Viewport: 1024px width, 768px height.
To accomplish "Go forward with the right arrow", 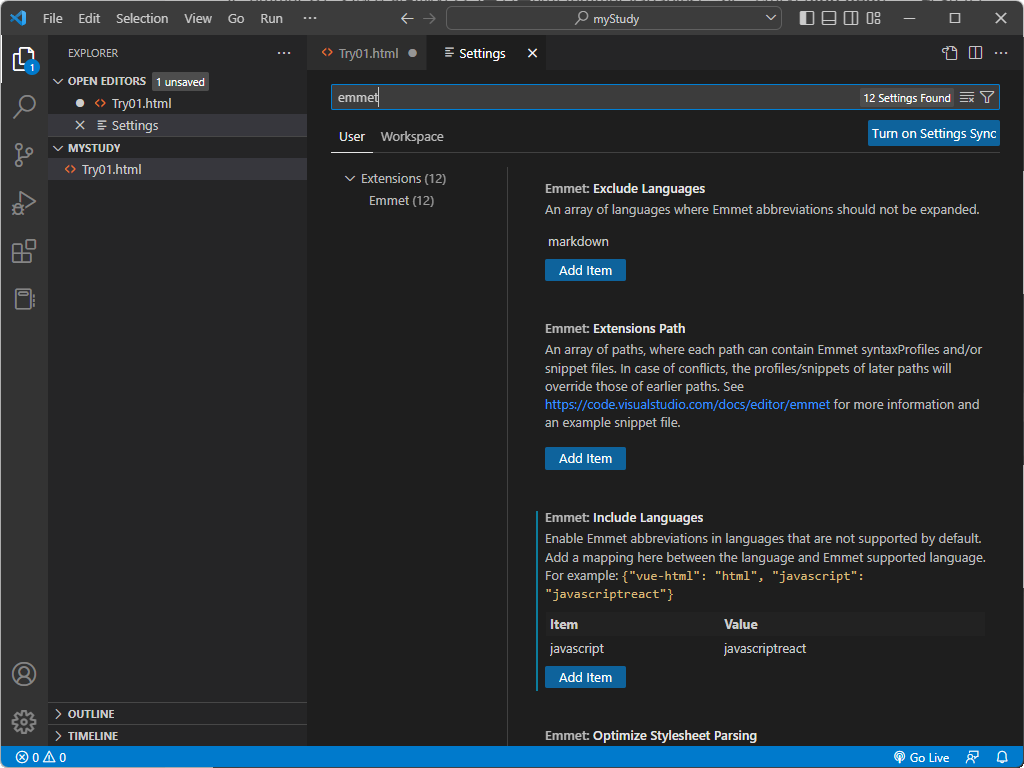I will click(429, 18).
